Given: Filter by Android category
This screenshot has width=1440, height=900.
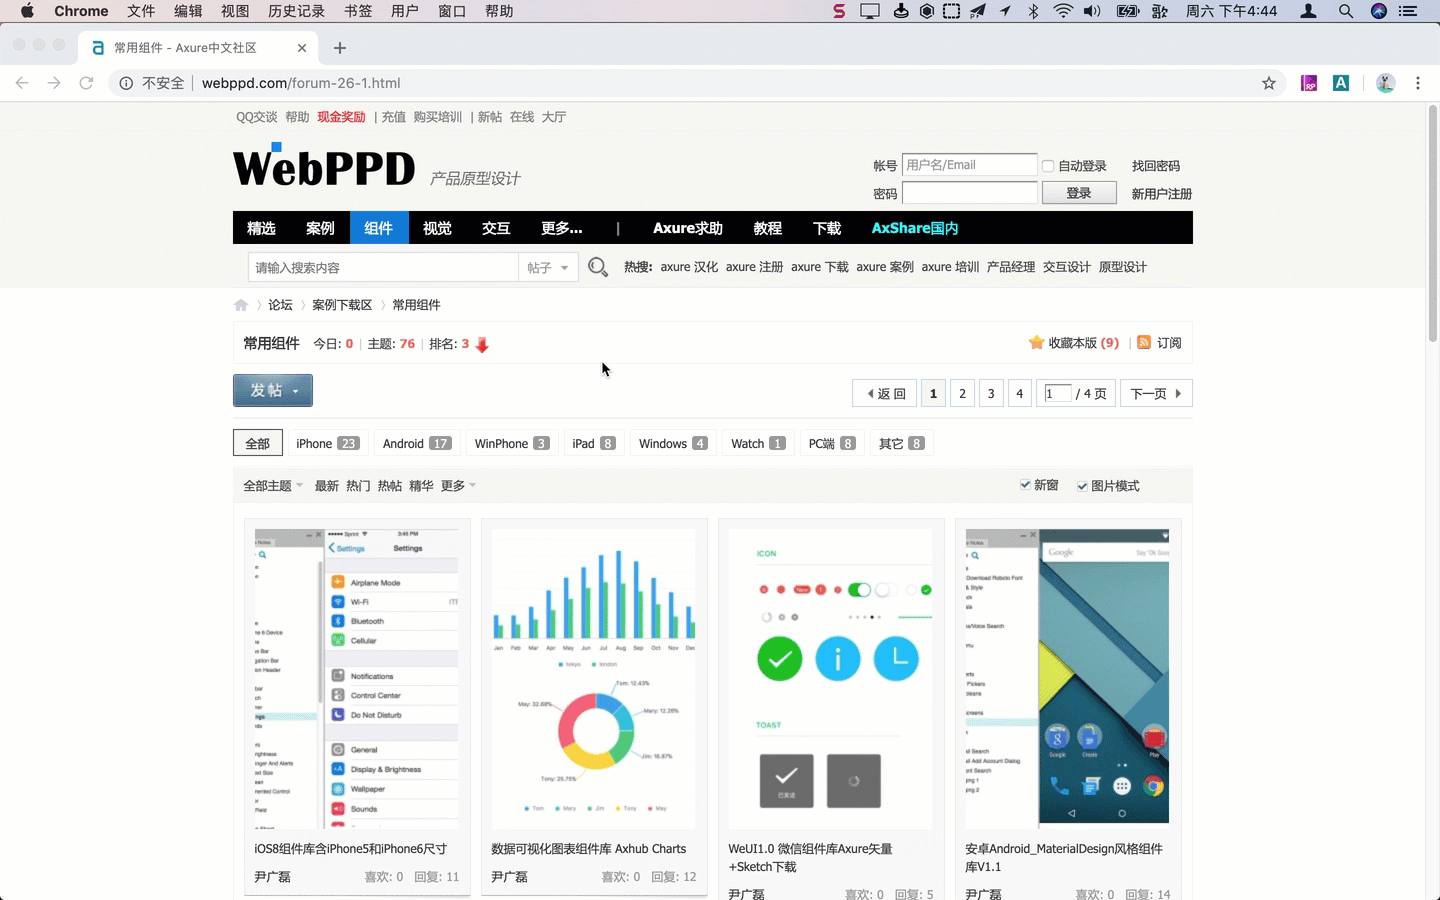Looking at the screenshot, I should click(417, 443).
